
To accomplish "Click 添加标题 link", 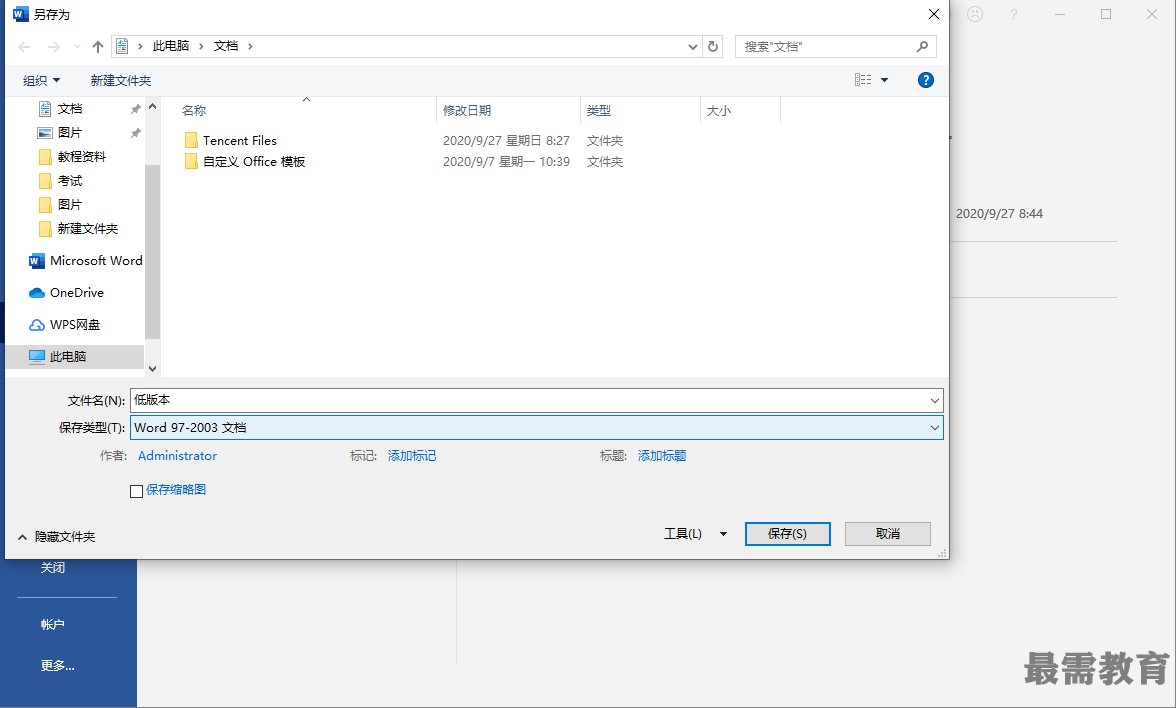I will point(662,456).
